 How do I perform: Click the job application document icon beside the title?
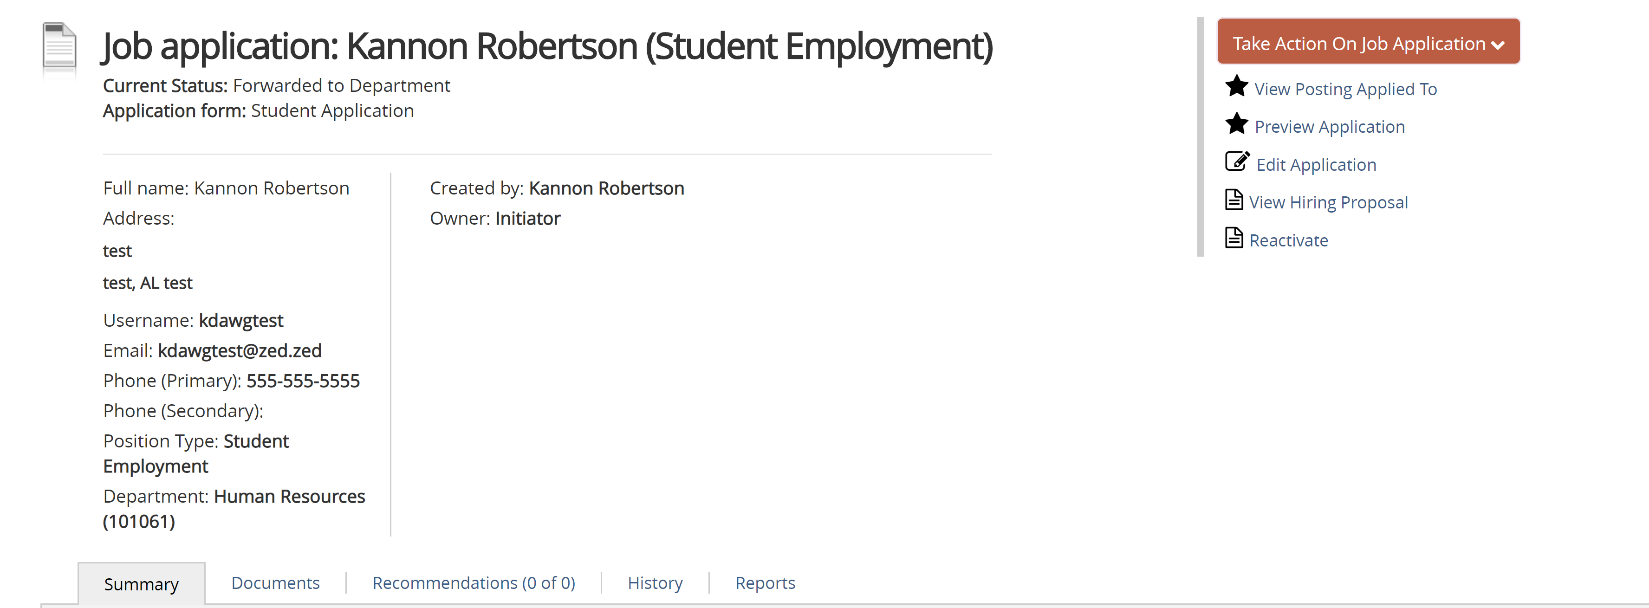[59, 48]
